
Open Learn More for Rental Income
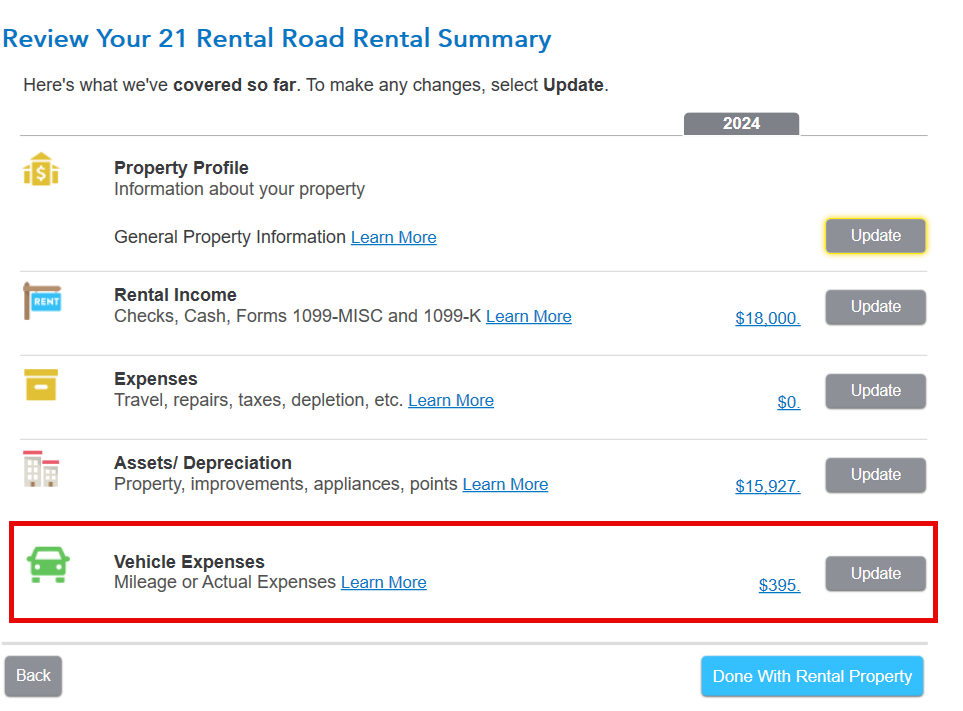click(529, 317)
